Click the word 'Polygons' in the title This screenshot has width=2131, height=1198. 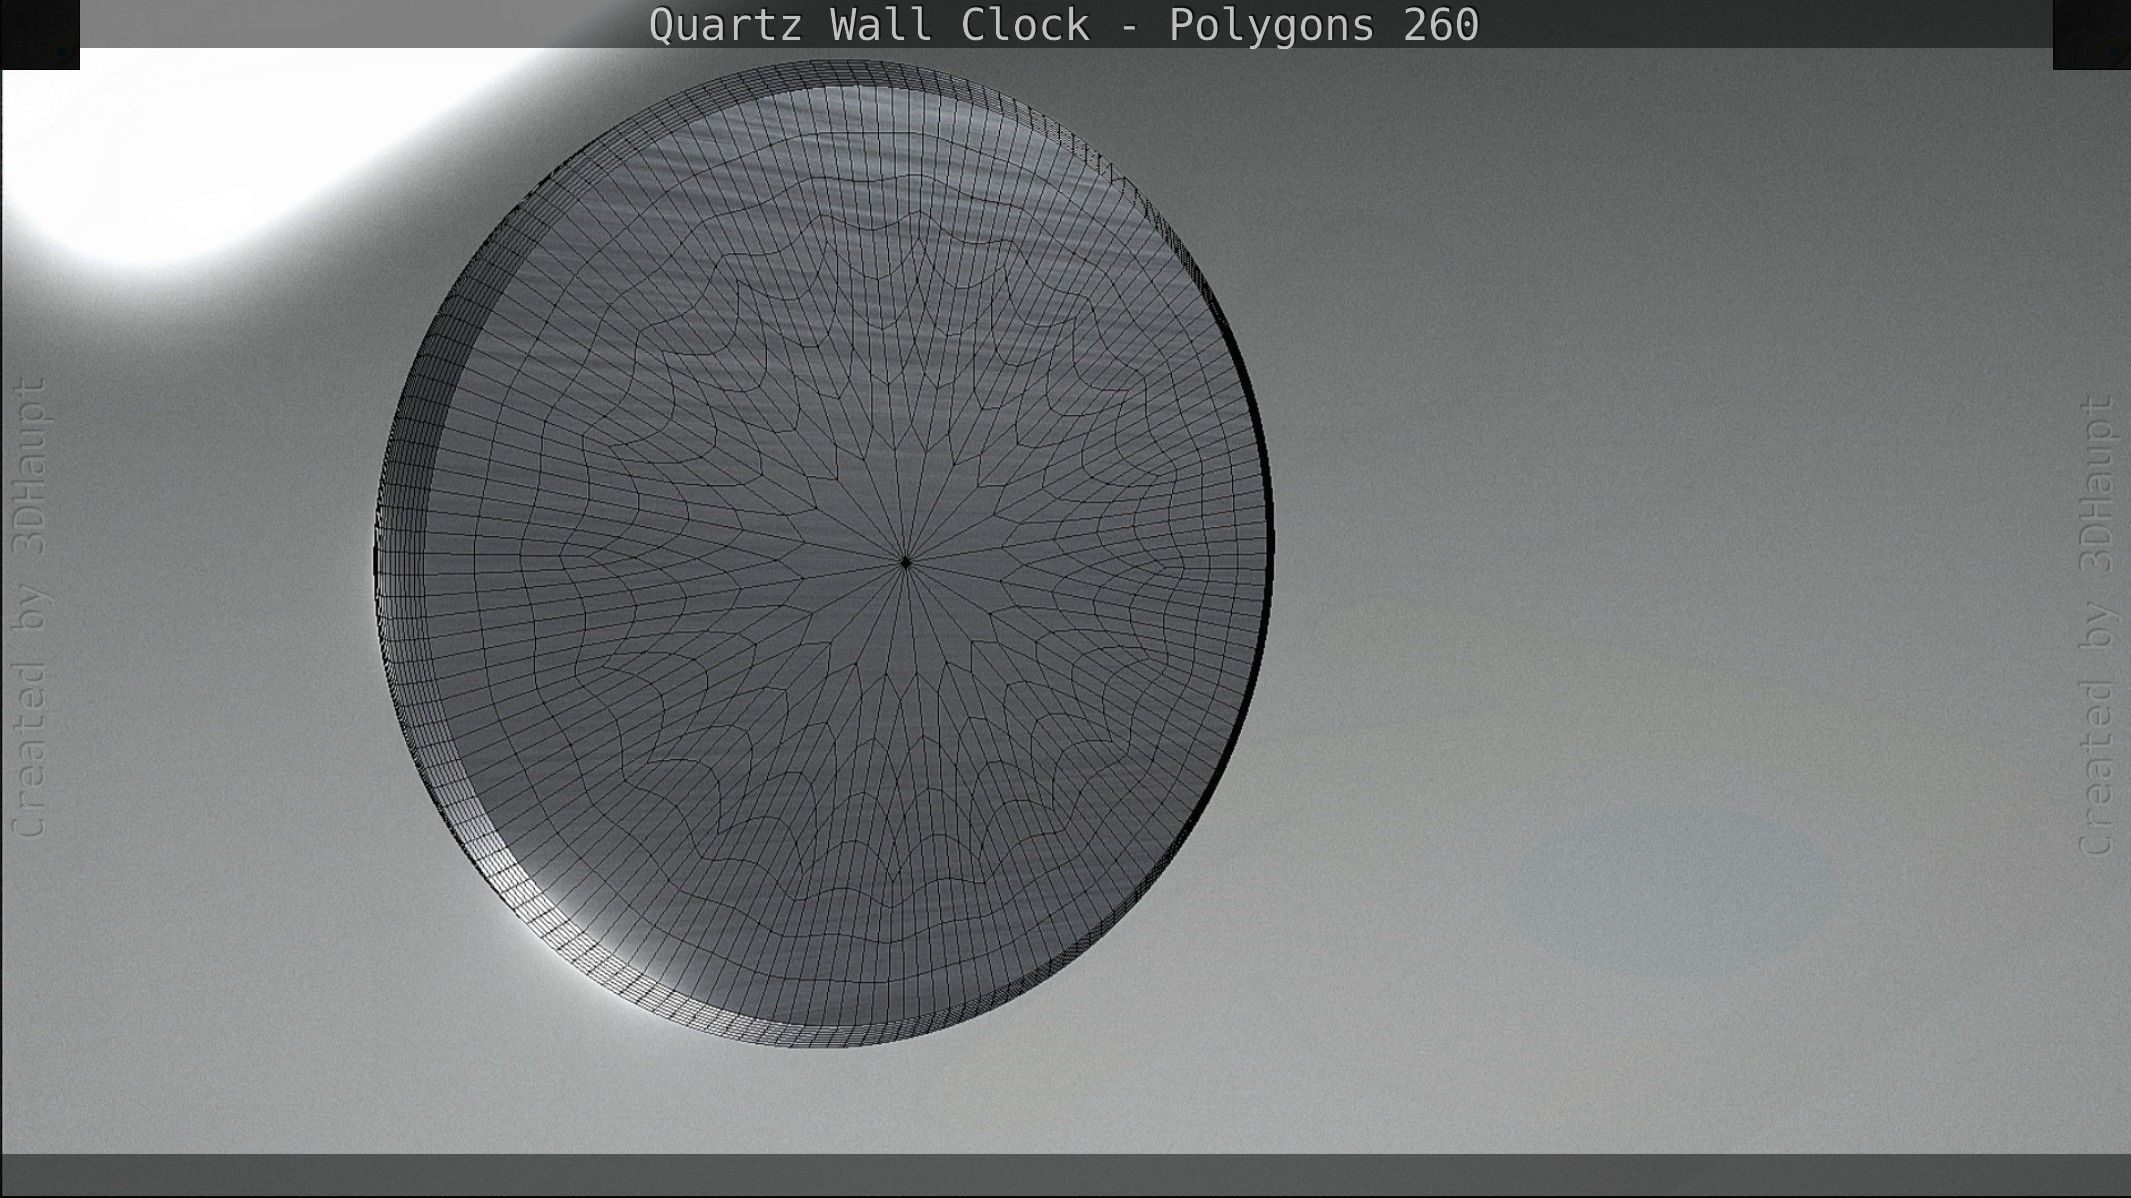tap(1273, 25)
